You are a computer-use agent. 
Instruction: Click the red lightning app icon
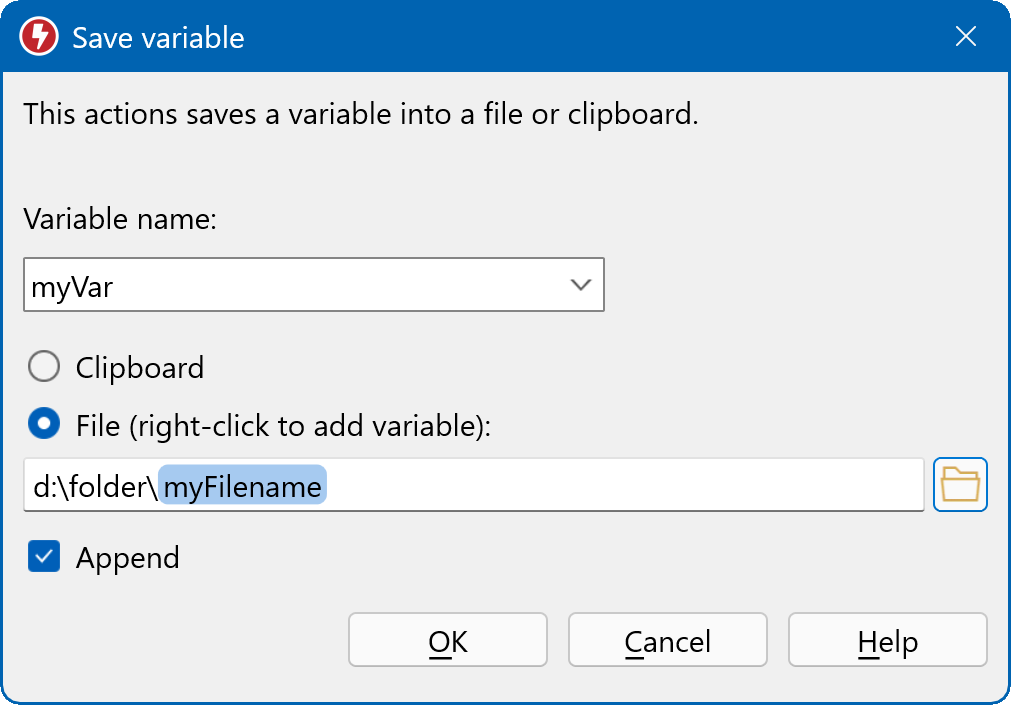[39, 37]
